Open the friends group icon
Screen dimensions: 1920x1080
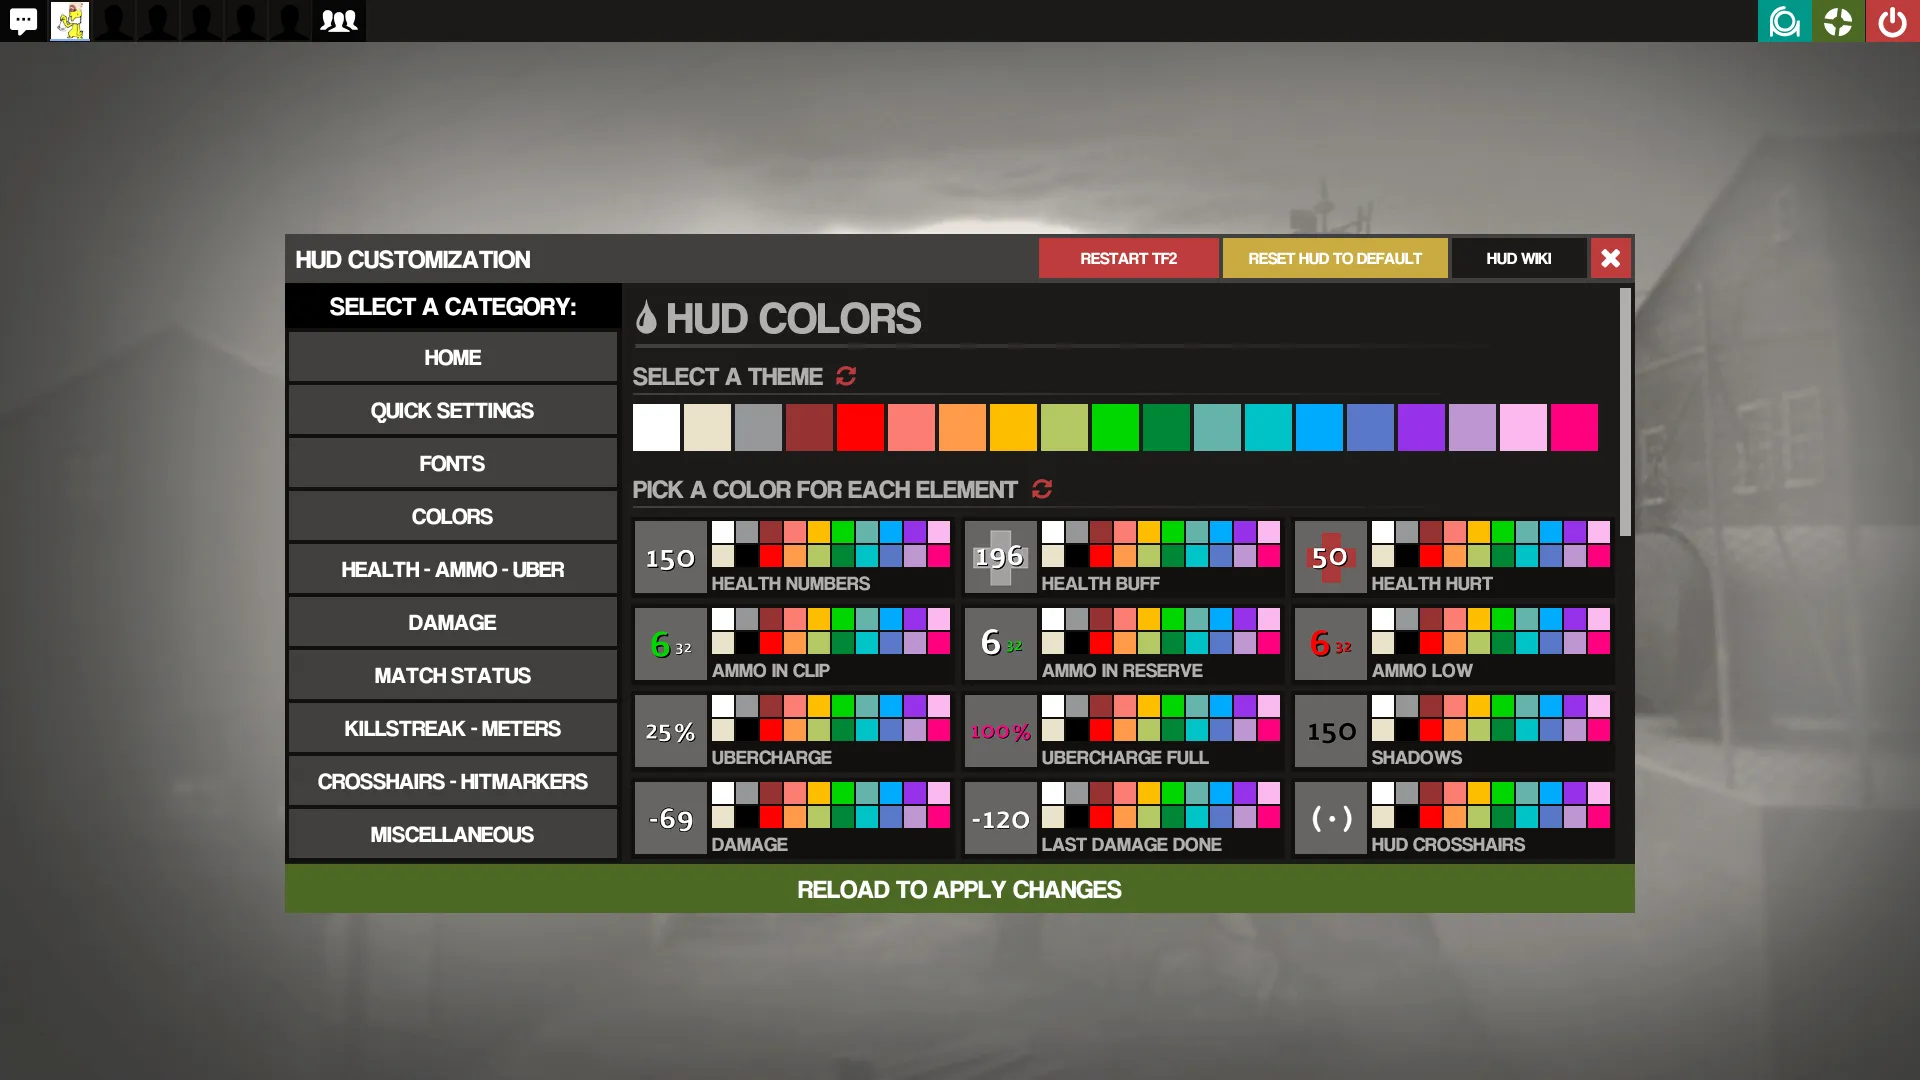[x=339, y=21]
